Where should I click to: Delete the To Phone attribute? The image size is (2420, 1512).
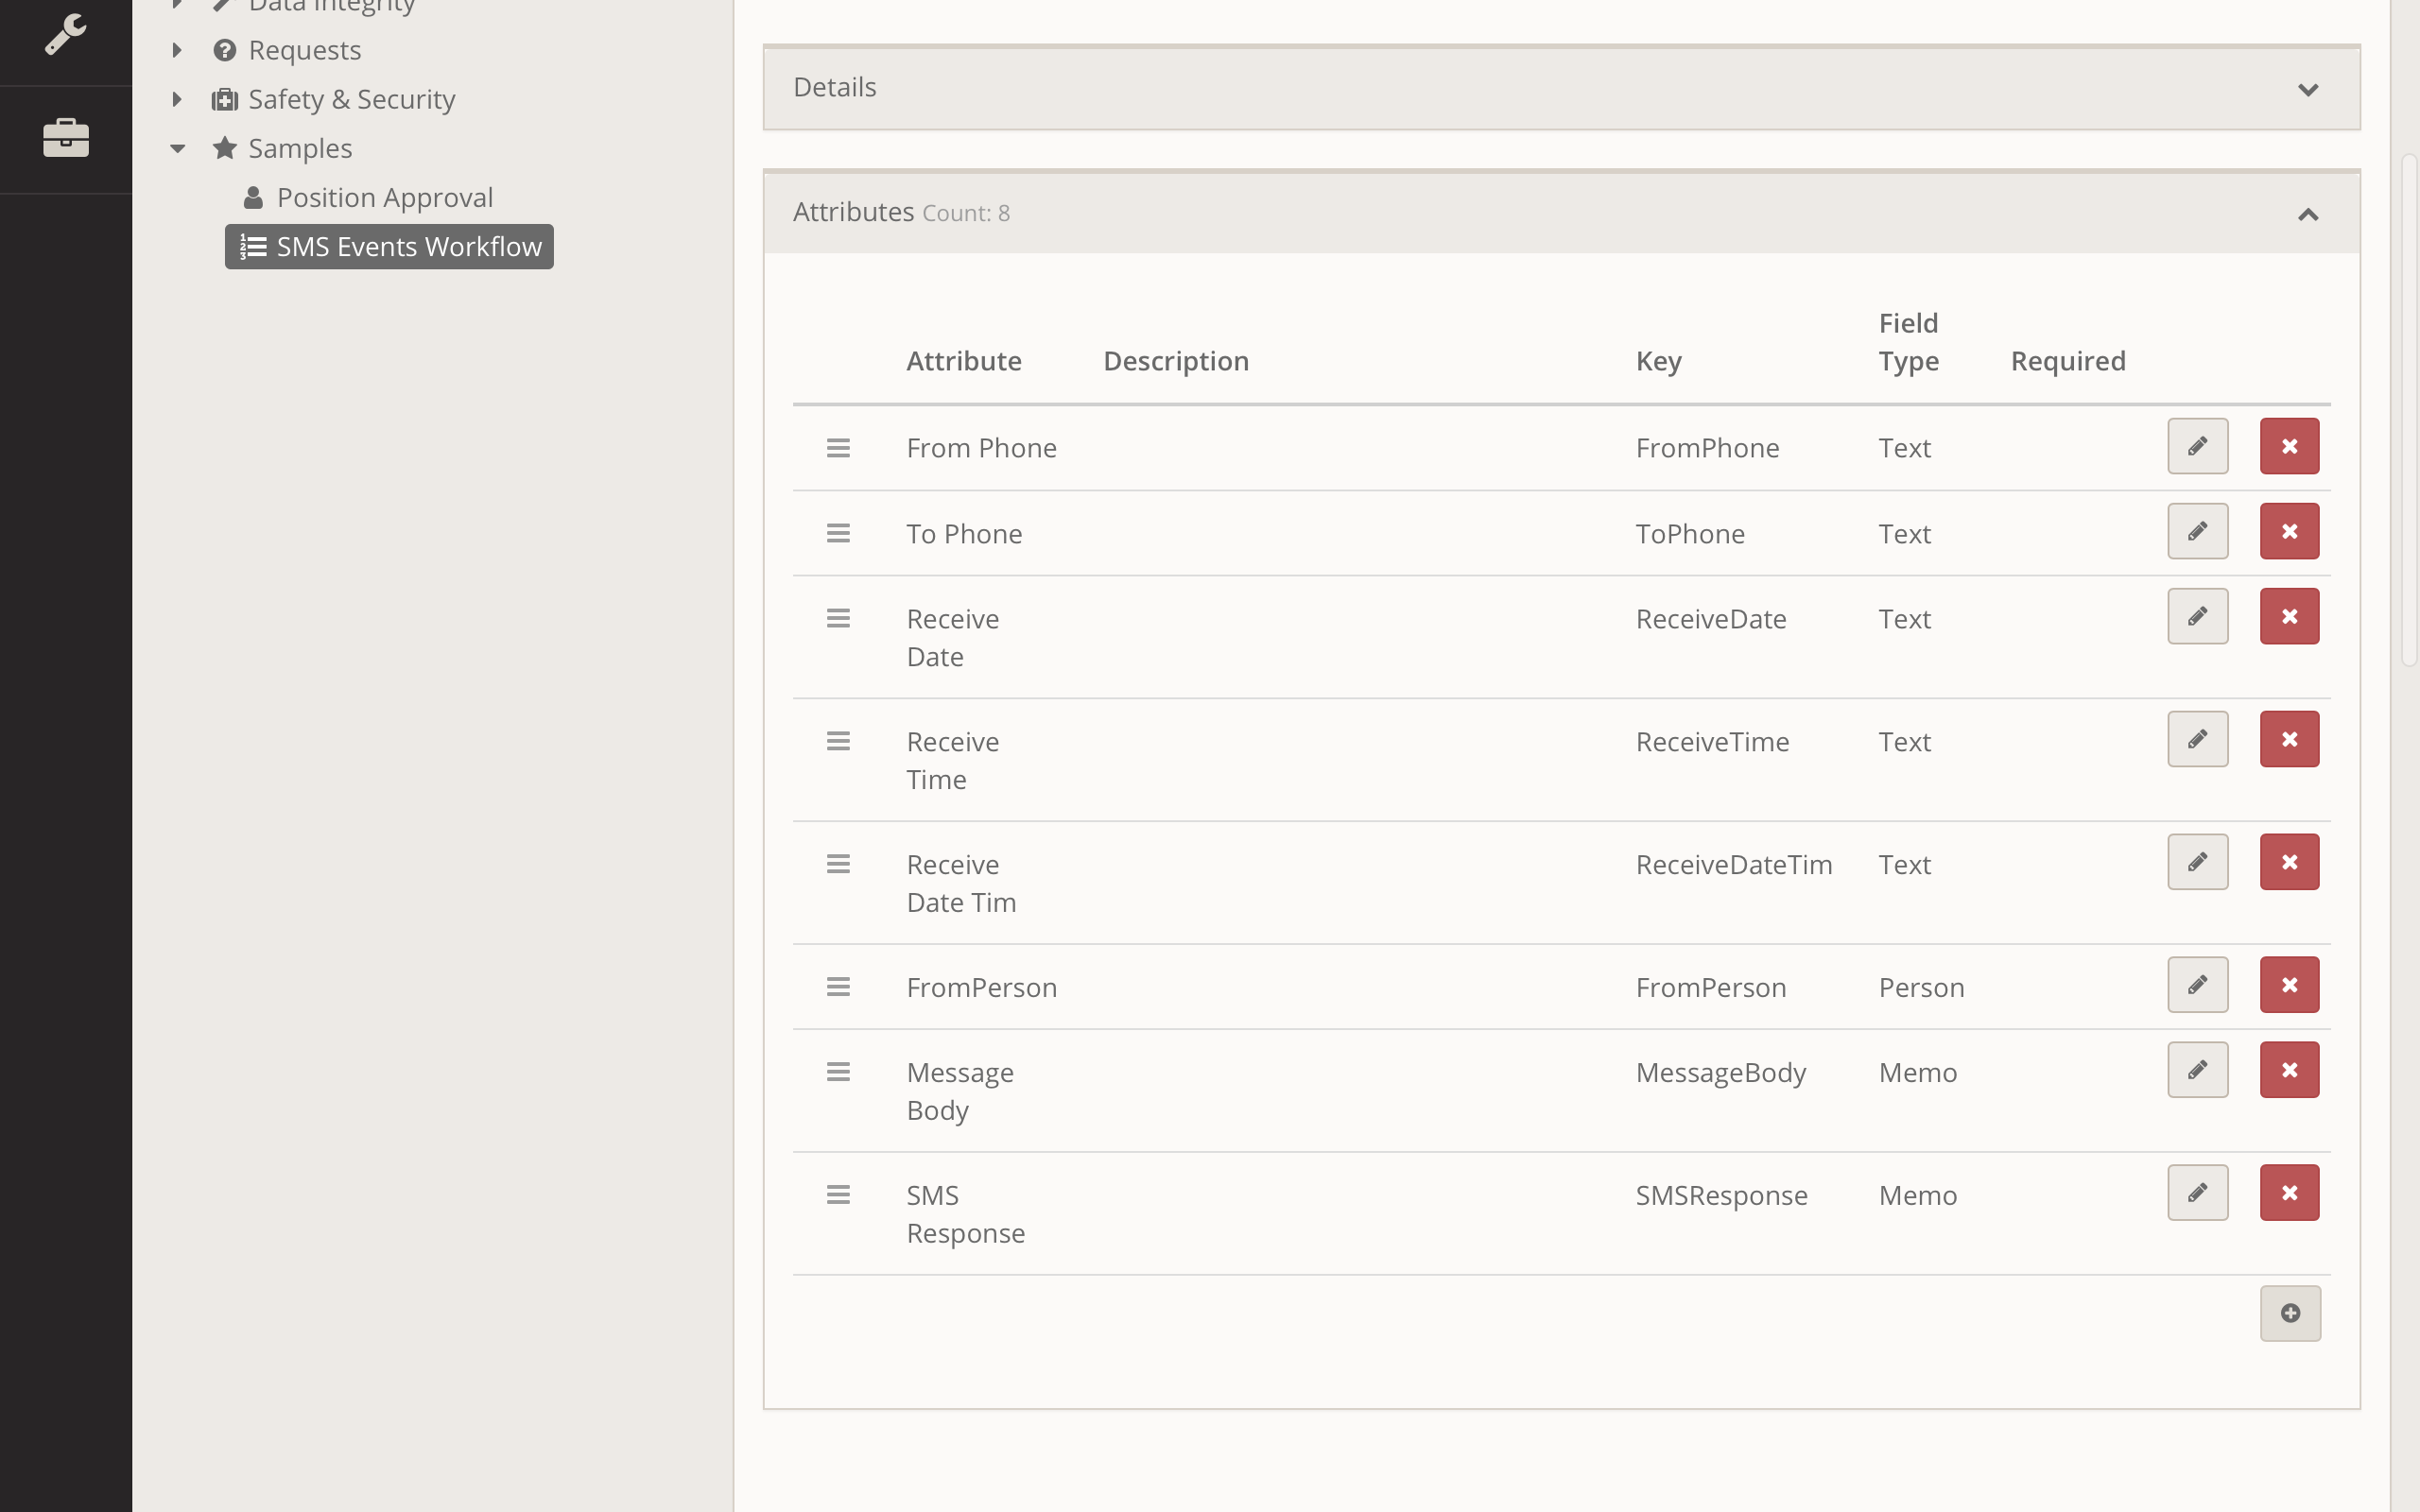point(2289,531)
